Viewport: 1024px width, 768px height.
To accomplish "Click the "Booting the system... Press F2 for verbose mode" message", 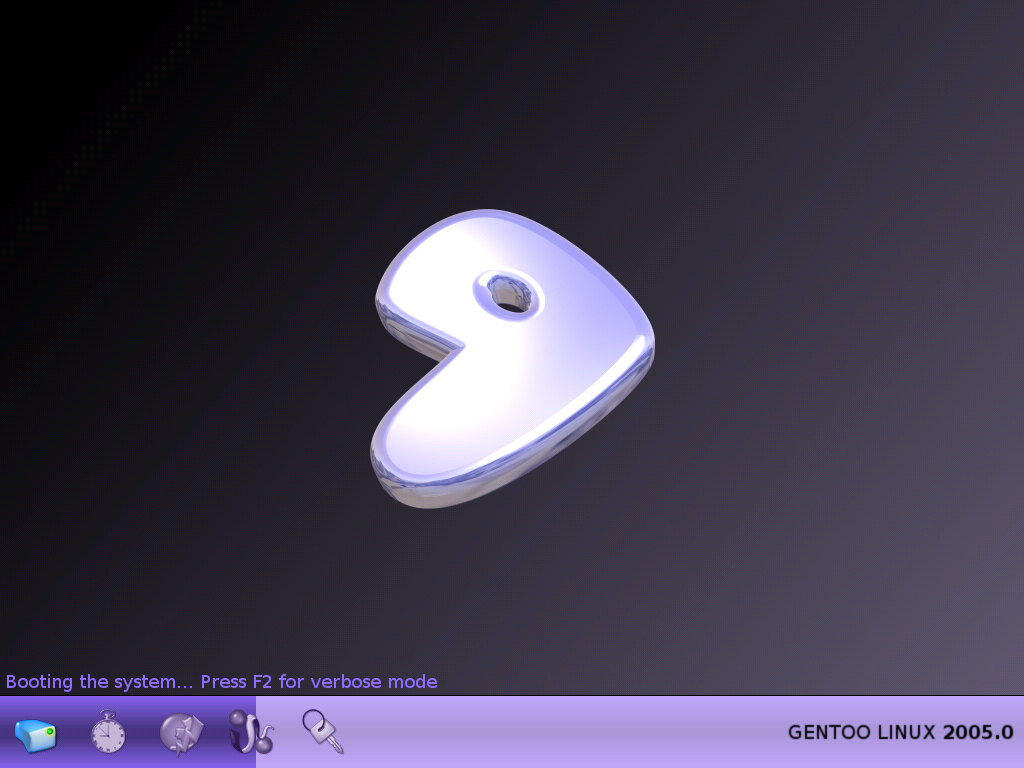I will click(221, 682).
